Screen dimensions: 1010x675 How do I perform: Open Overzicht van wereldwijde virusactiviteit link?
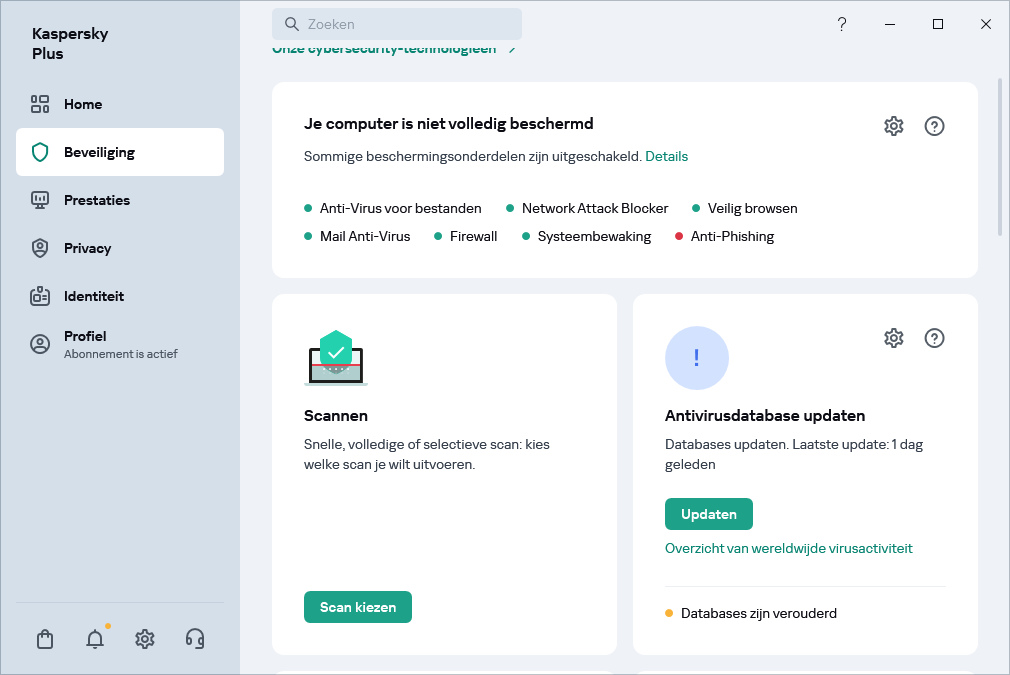click(788, 548)
